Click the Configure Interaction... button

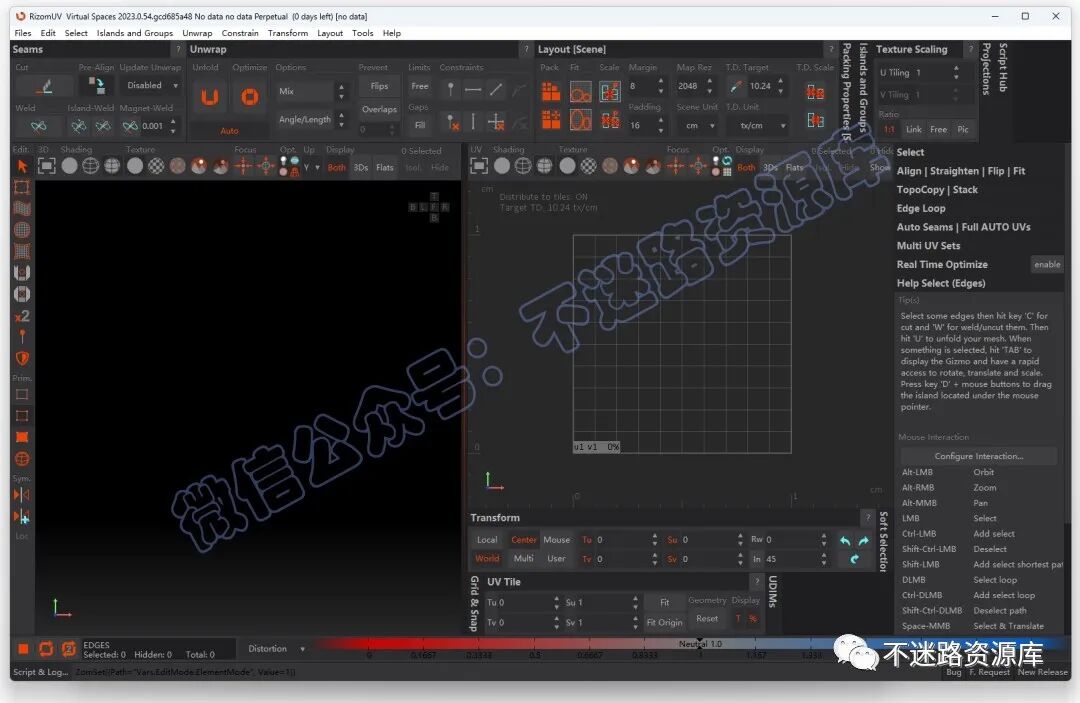pyautogui.click(x=978, y=457)
